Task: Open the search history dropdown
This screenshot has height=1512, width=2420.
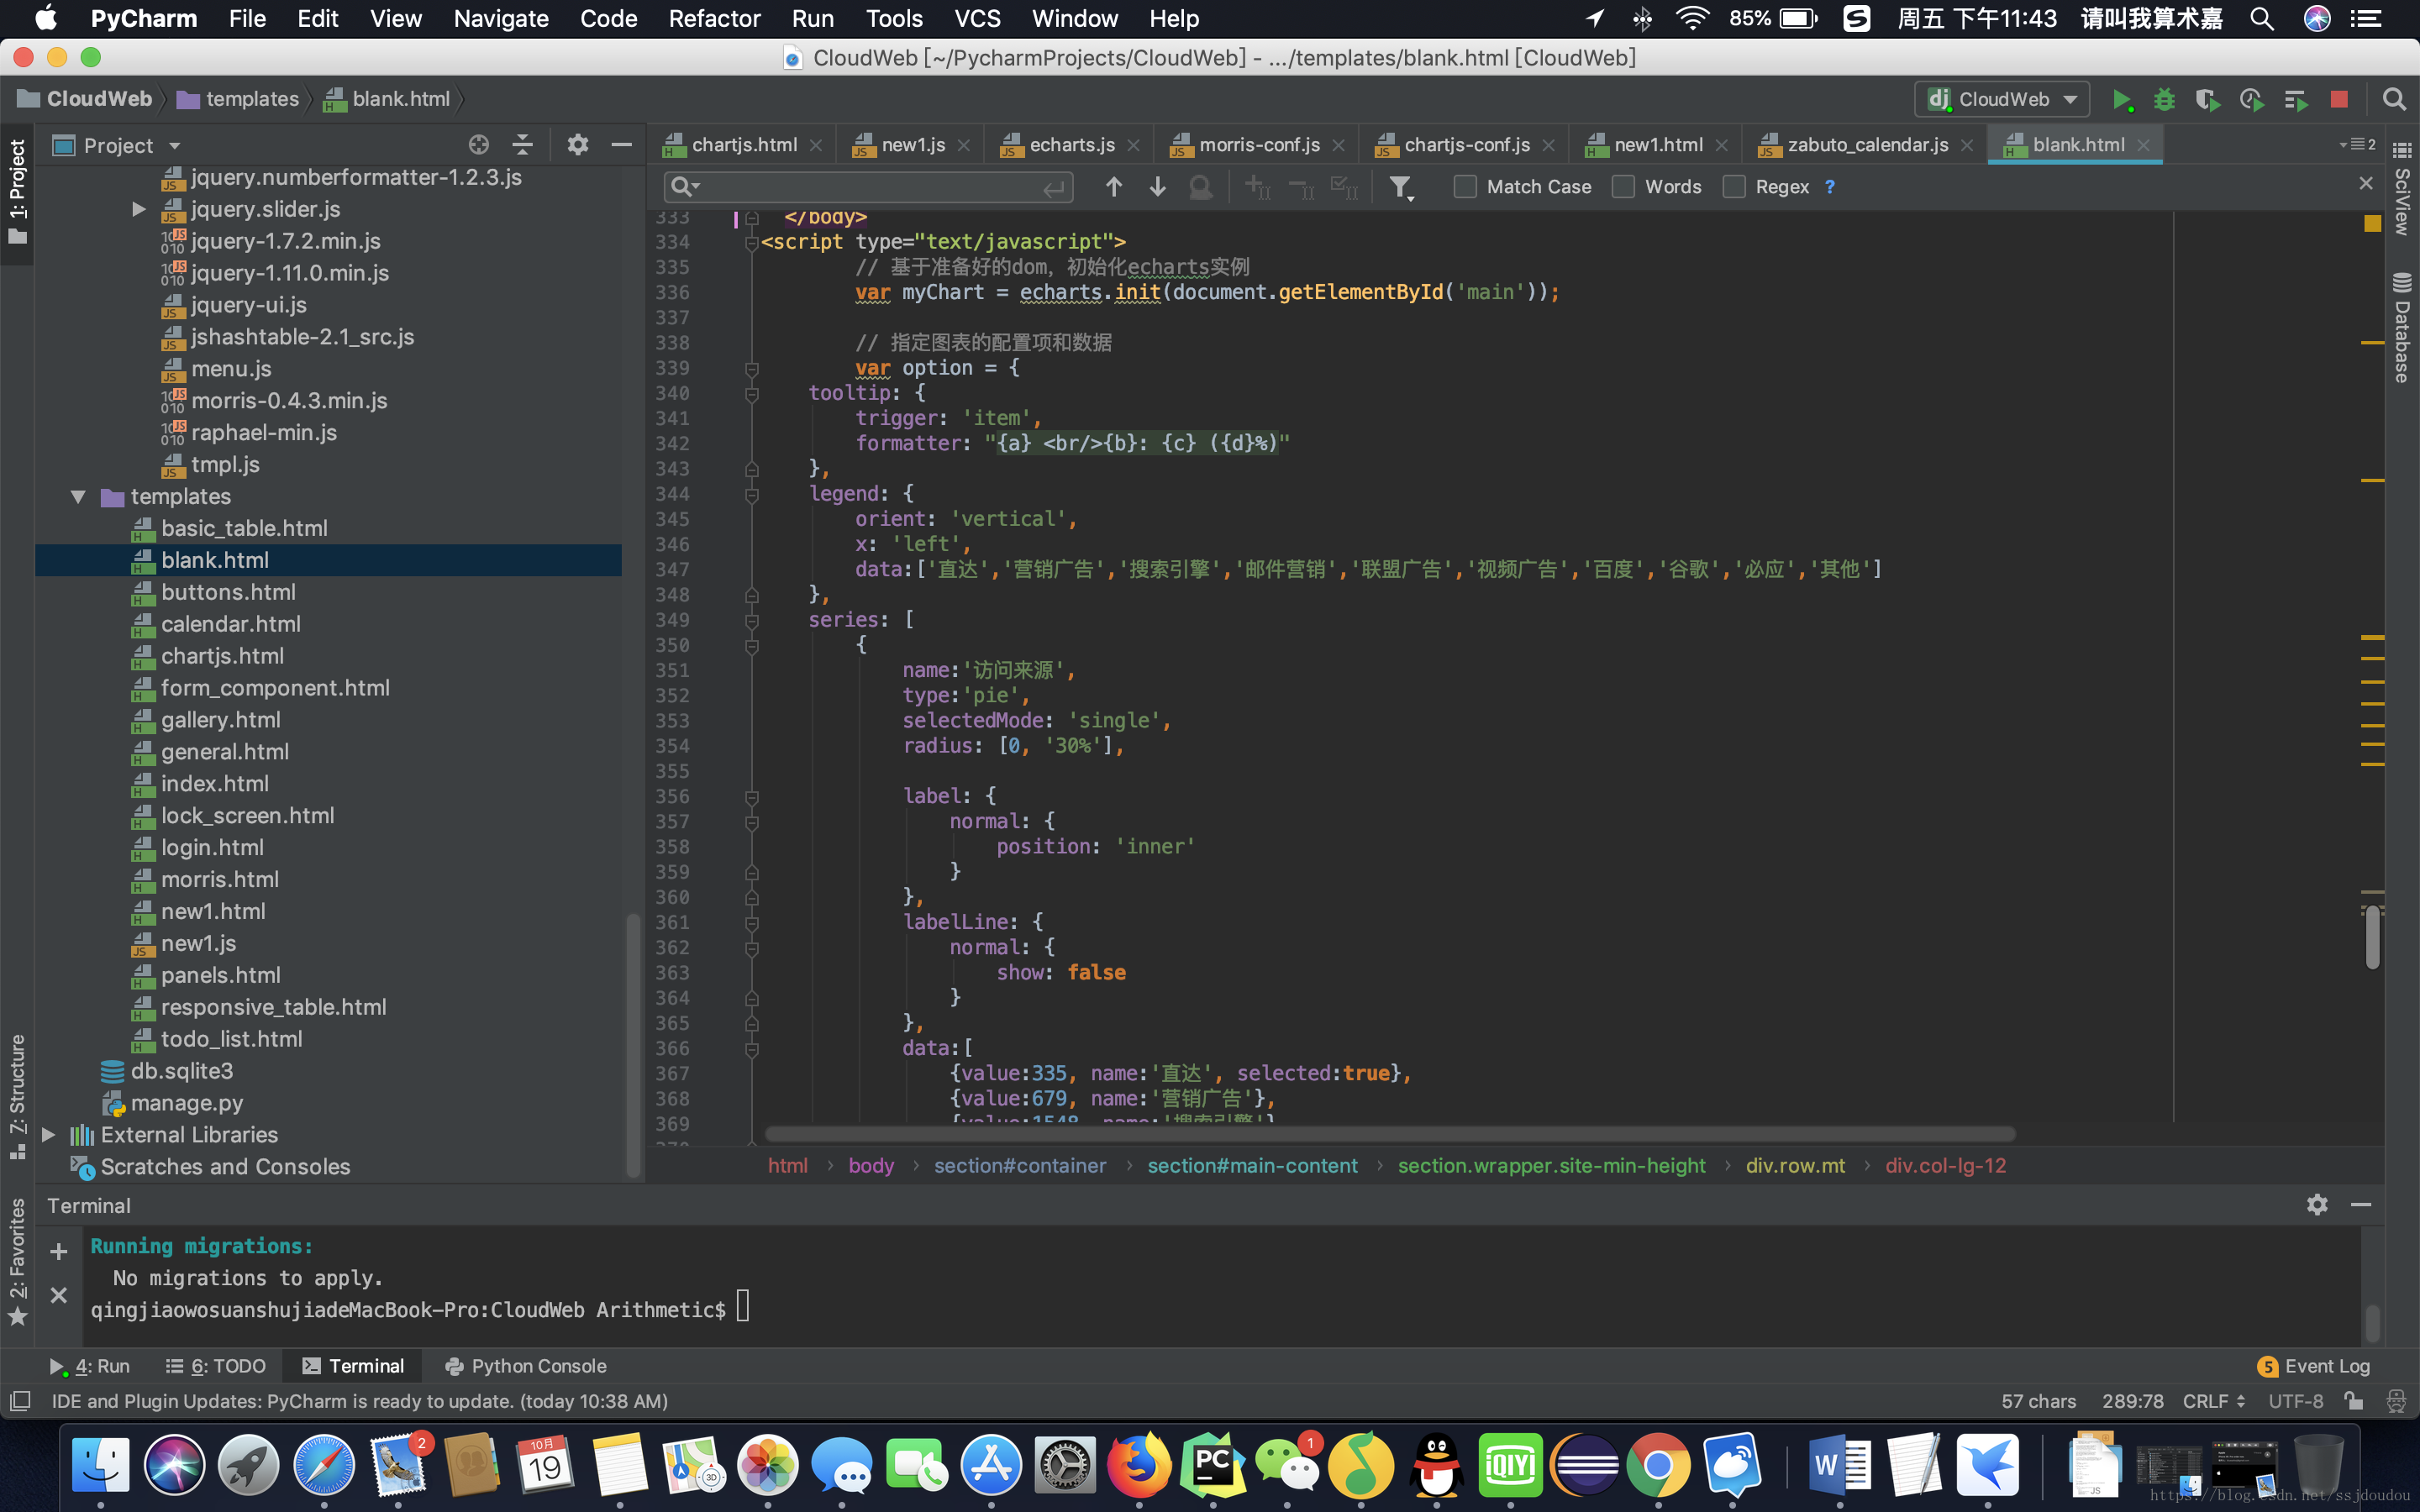Action: pos(686,187)
